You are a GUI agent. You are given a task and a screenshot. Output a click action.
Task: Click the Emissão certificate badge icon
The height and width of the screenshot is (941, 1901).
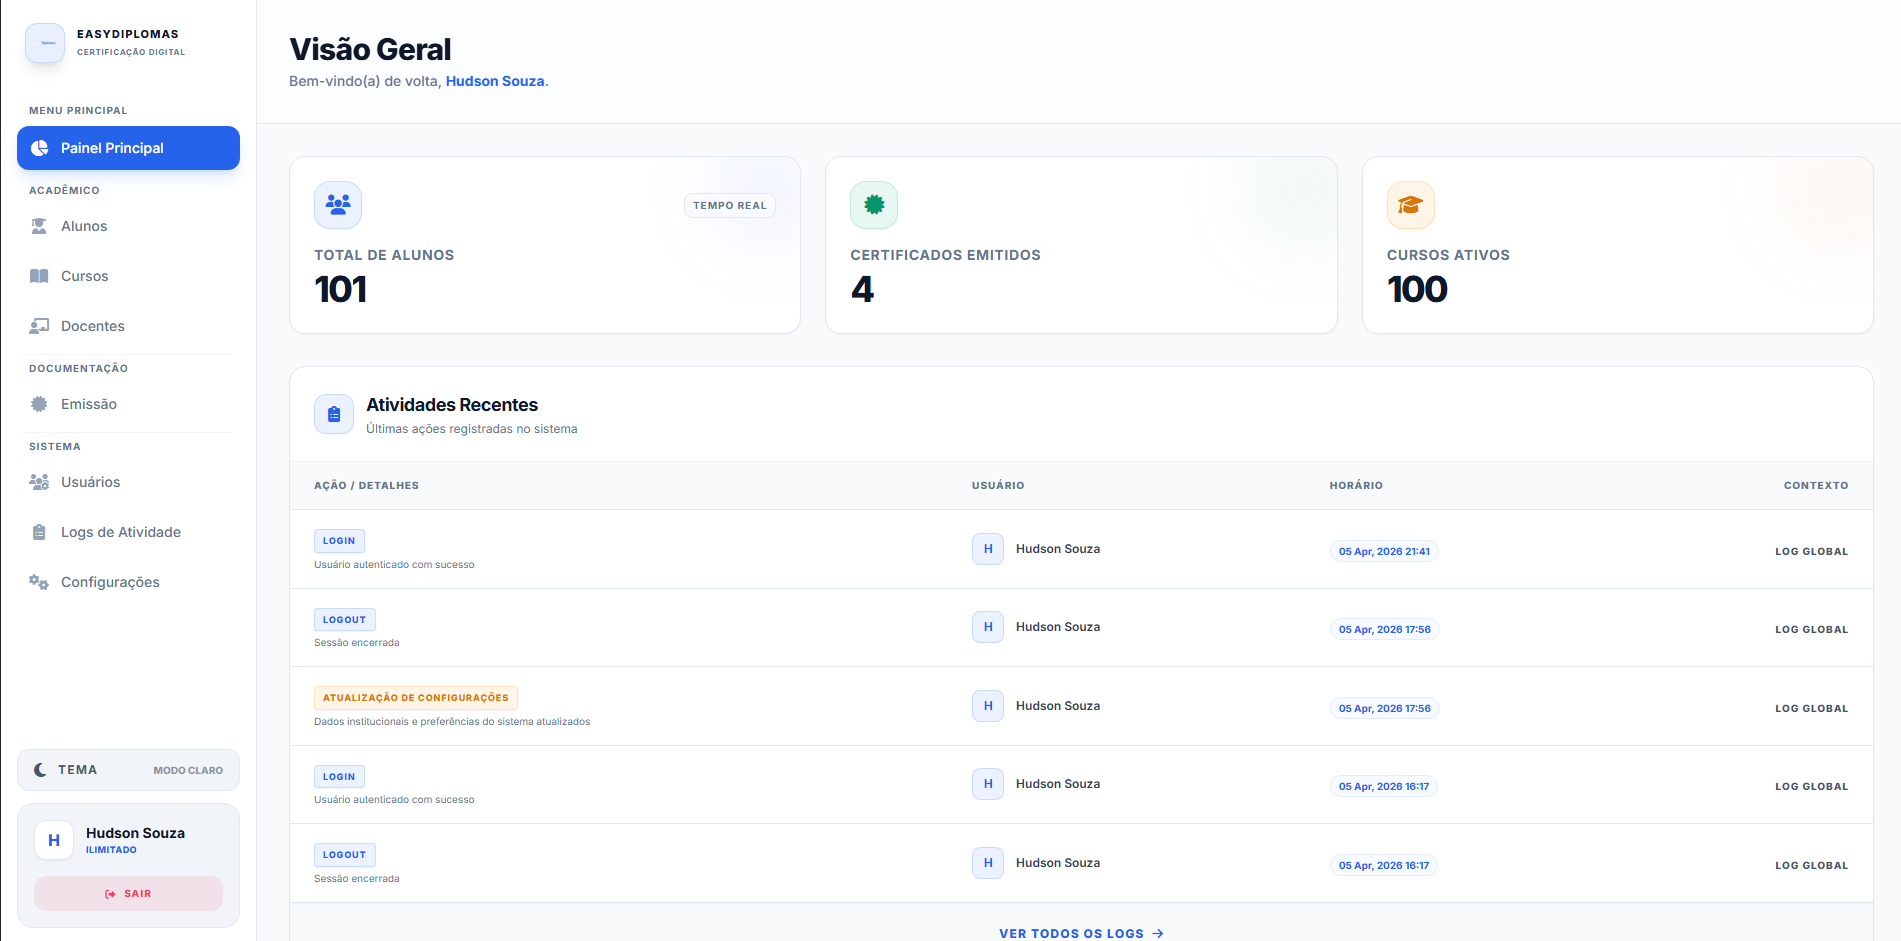pos(39,404)
